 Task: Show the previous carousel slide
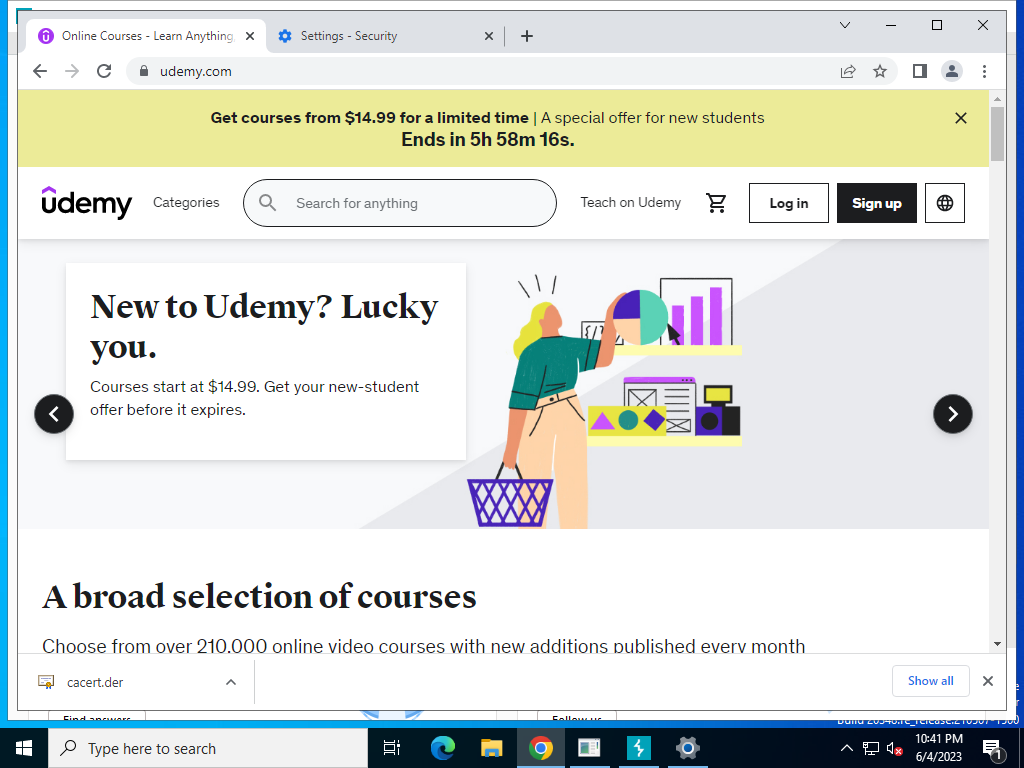(x=54, y=413)
